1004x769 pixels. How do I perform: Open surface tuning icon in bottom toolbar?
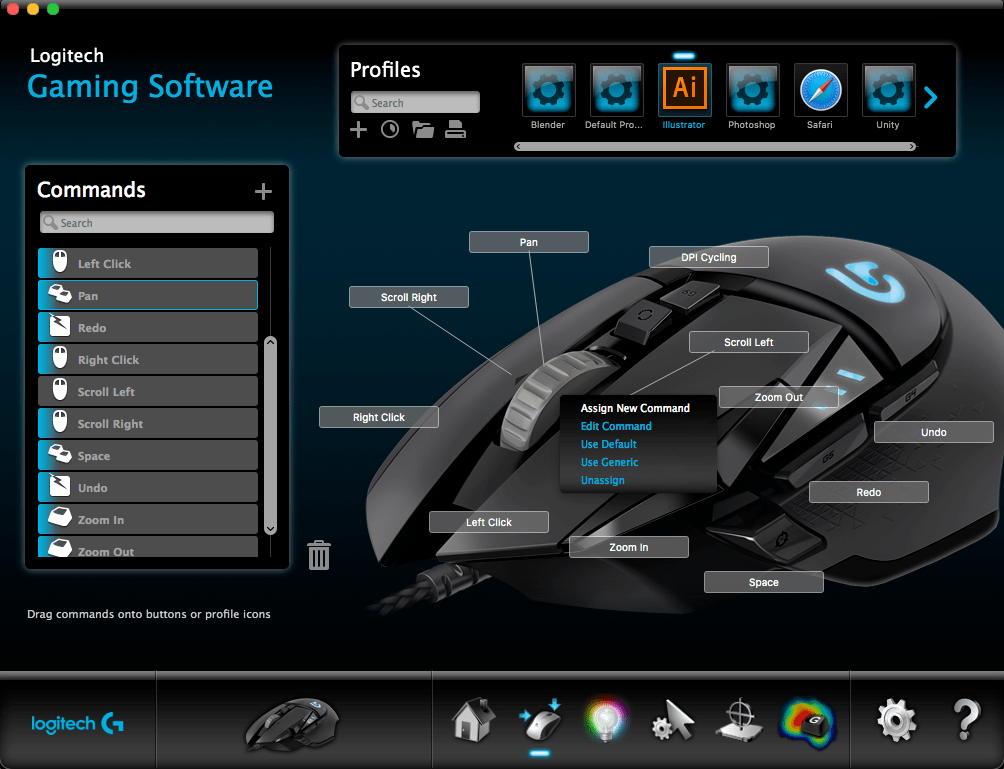click(738, 719)
